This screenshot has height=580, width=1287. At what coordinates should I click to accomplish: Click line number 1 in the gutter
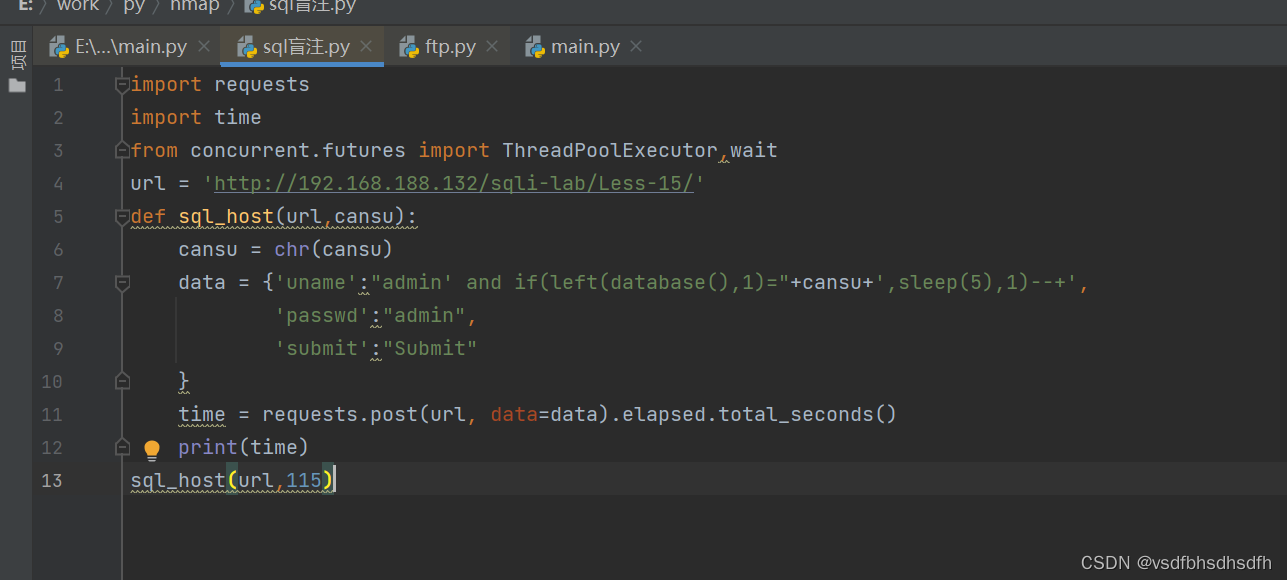click(x=58, y=85)
